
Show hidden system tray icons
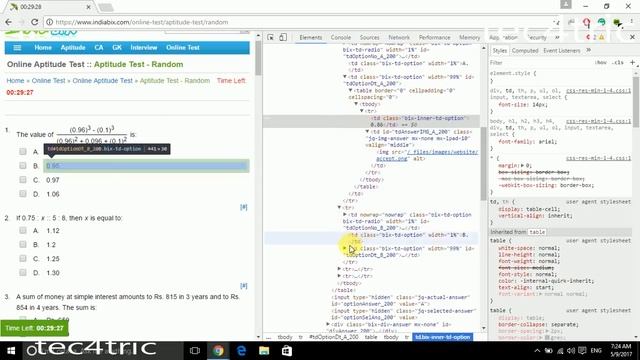(x=537, y=351)
